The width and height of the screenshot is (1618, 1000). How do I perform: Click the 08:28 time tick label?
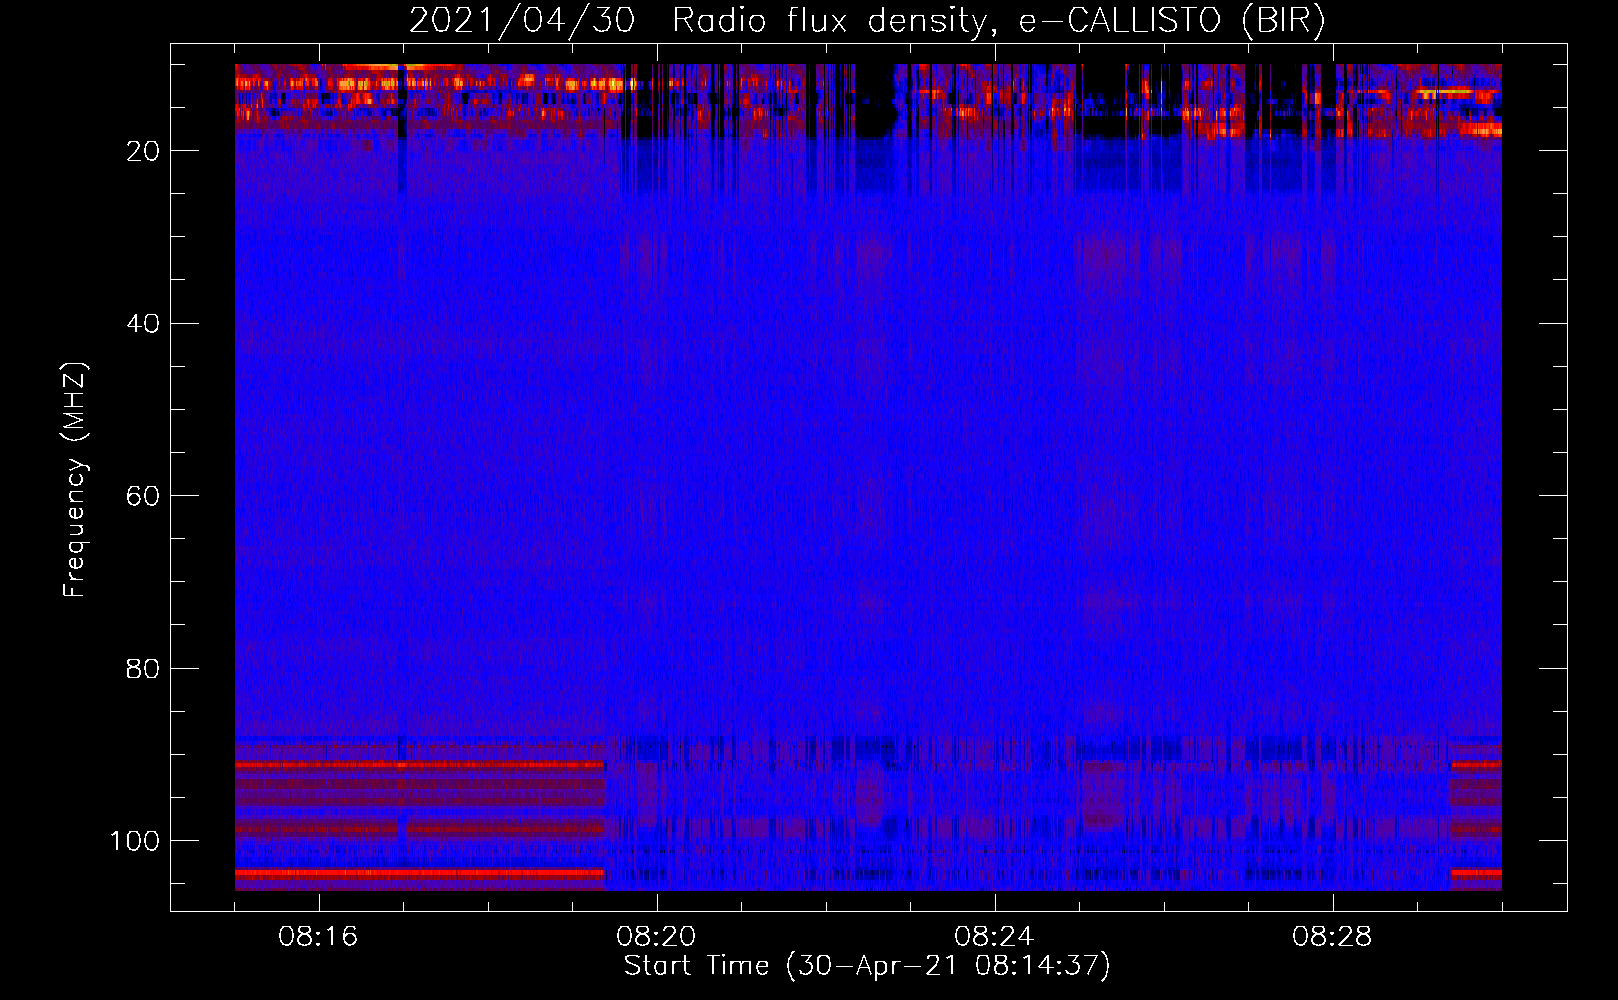1332,937
